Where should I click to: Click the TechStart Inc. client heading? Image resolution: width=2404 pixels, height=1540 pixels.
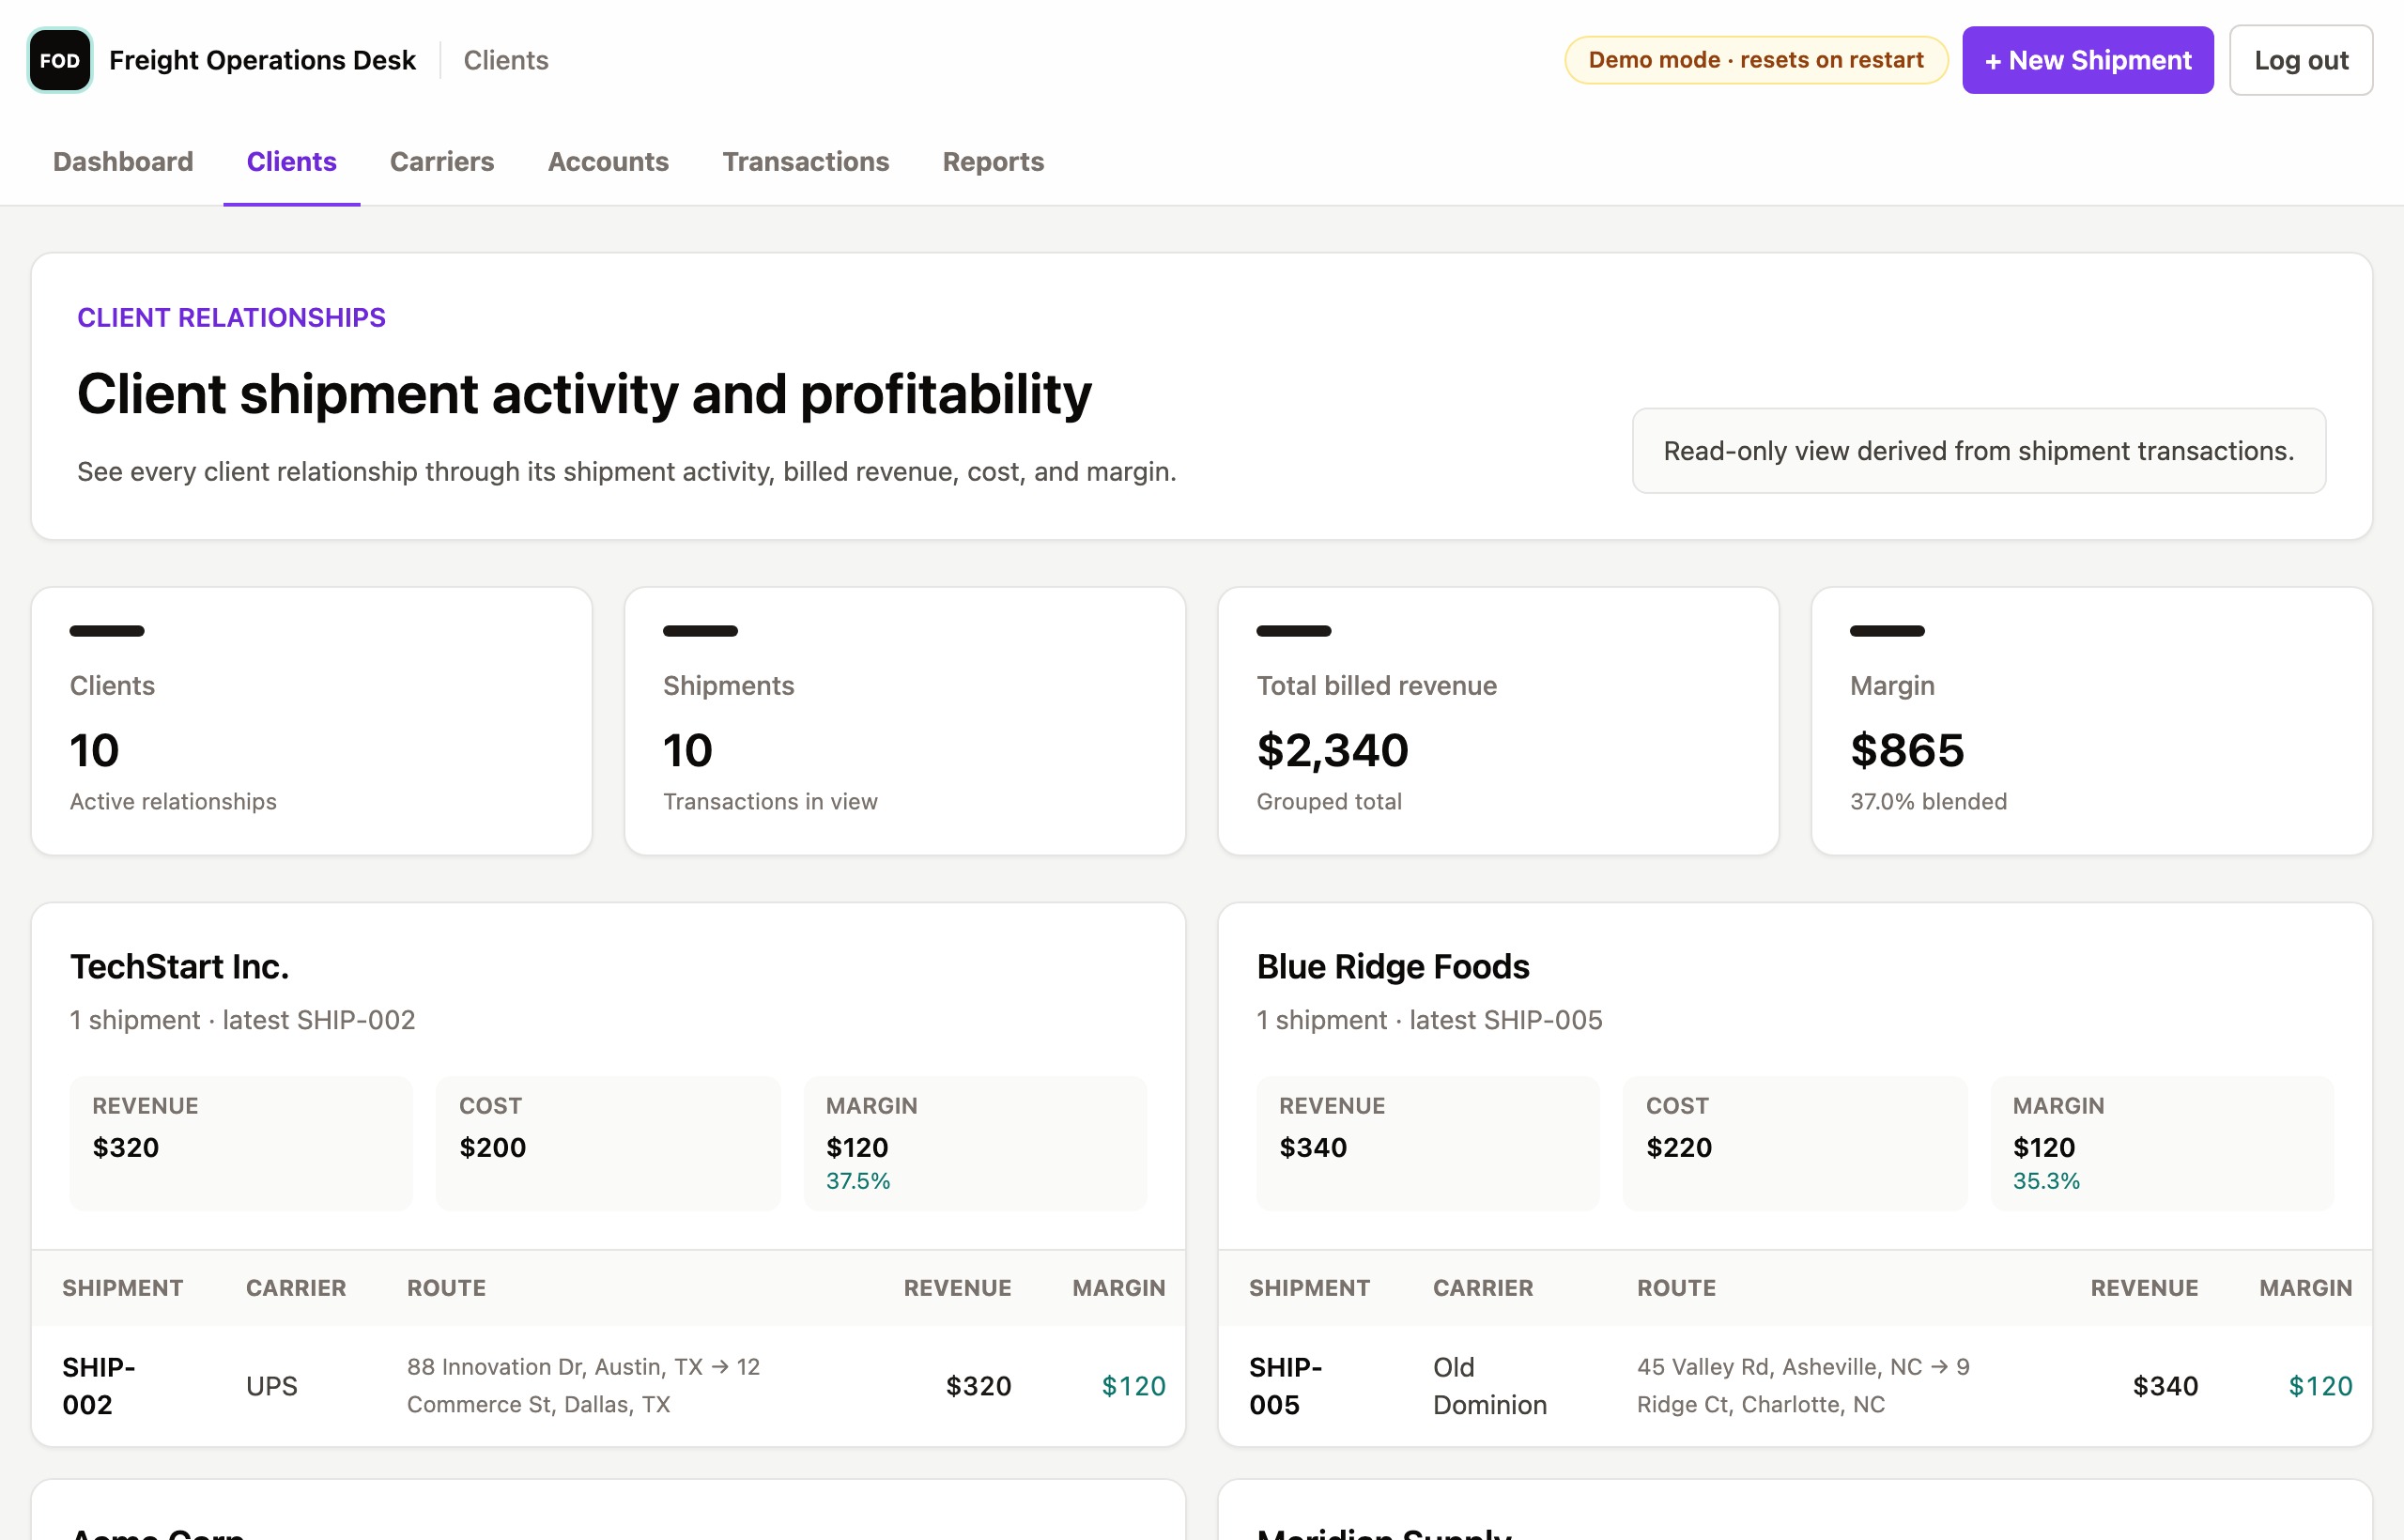(179, 966)
